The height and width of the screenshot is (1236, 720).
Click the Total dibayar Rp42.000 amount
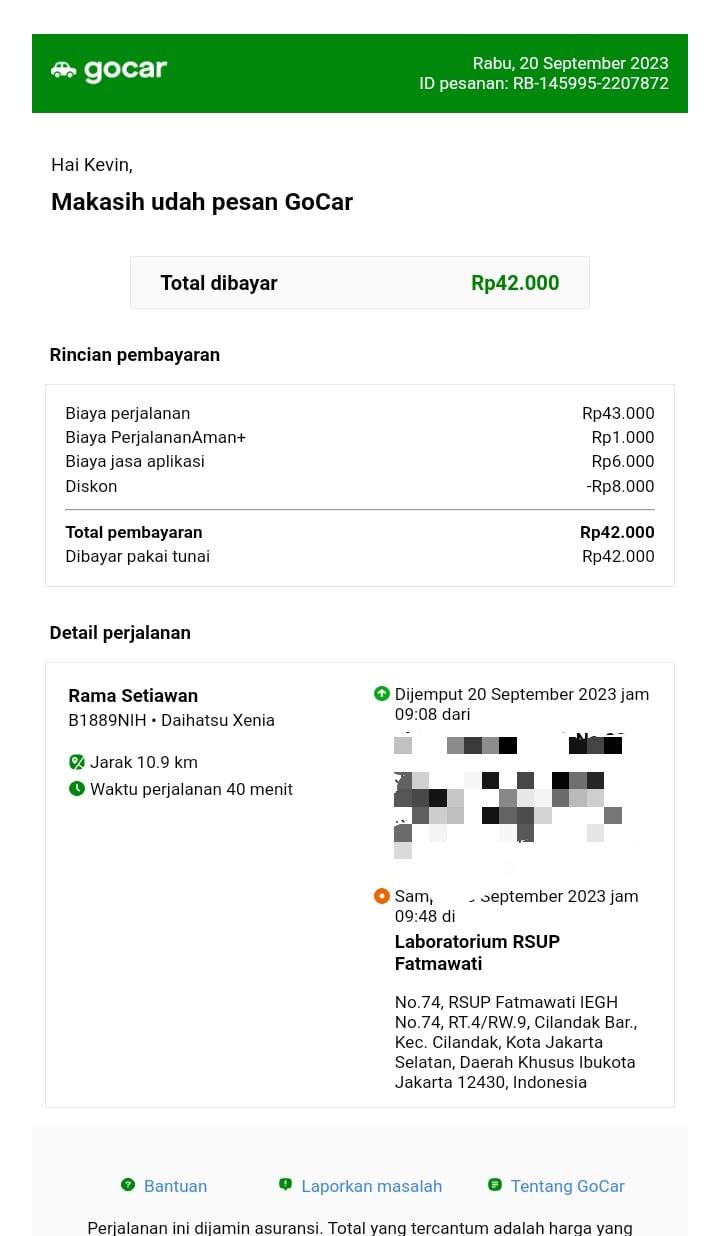tap(515, 283)
